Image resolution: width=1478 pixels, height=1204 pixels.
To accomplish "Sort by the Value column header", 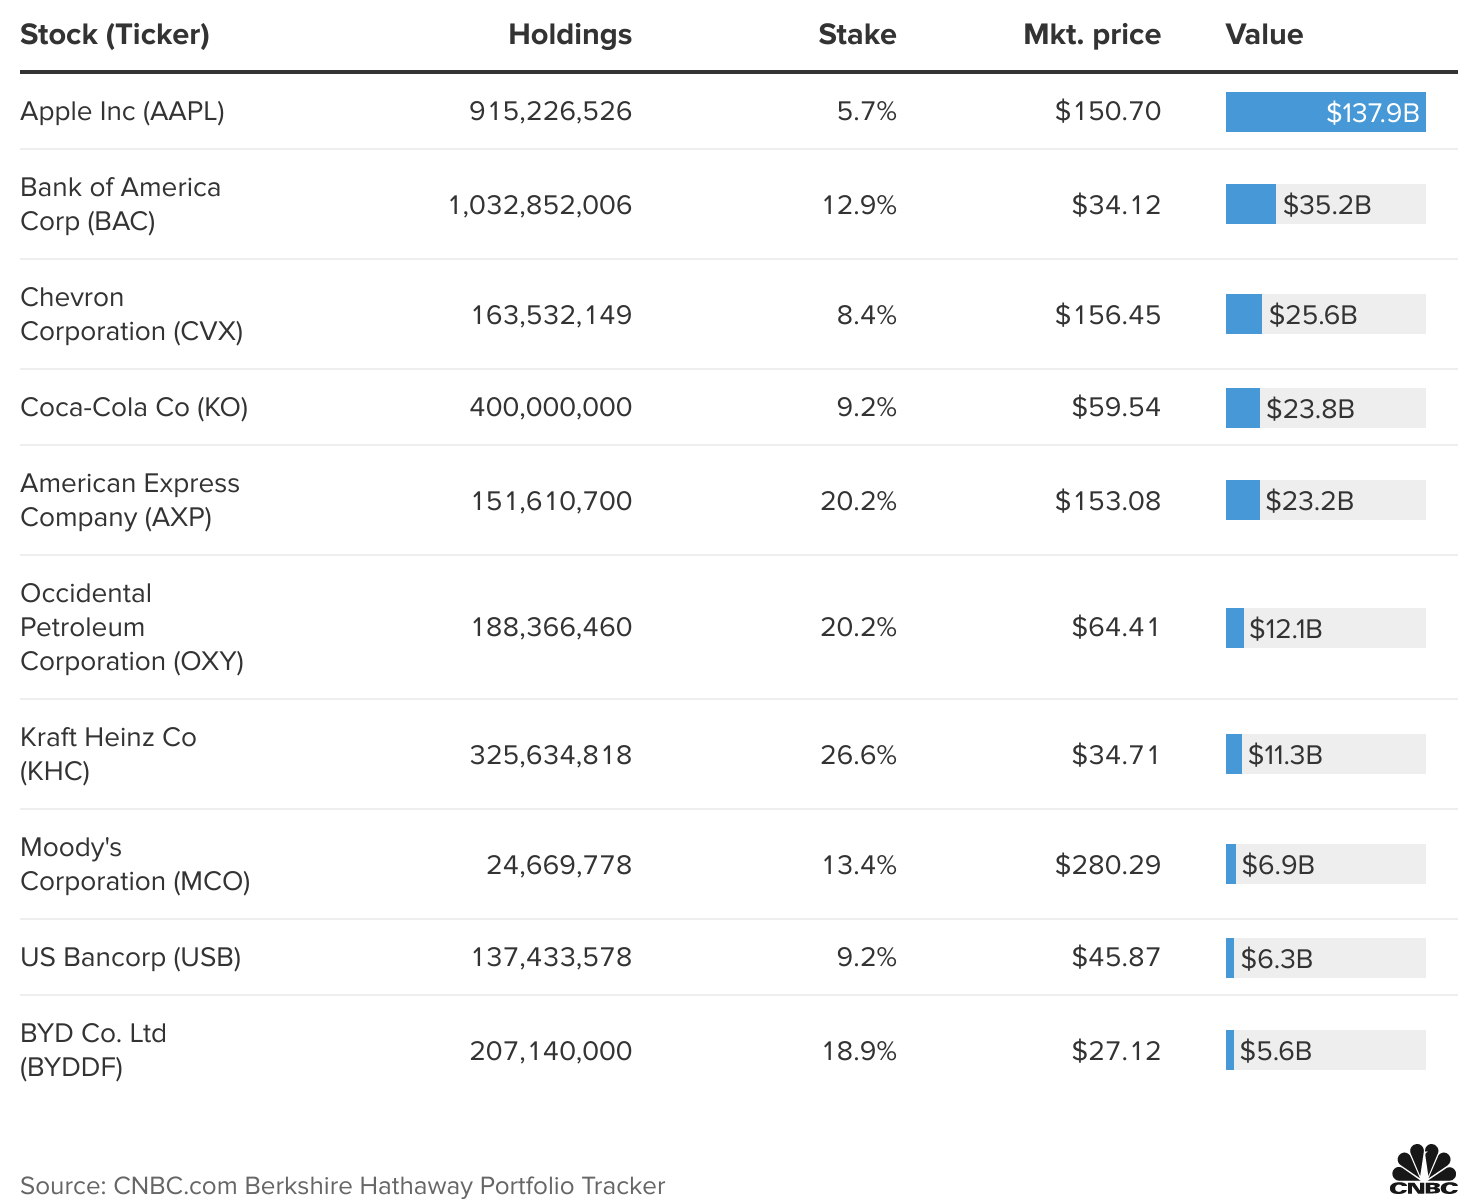I will click(1264, 34).
